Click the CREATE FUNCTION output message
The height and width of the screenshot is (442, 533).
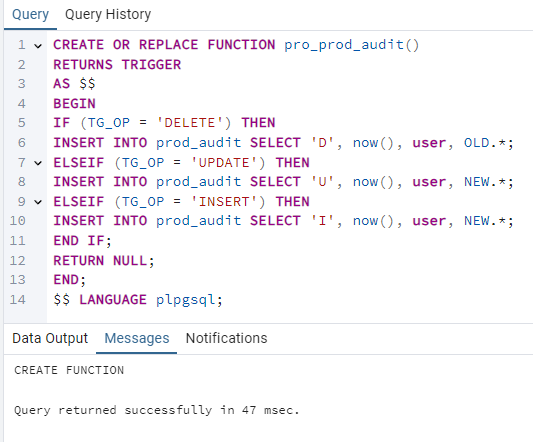[69, 370]
